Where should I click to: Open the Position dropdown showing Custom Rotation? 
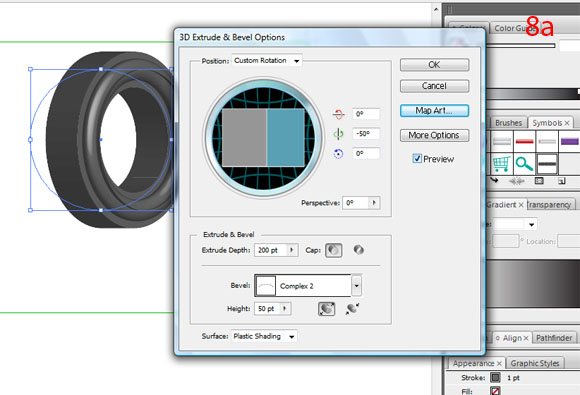pyautogui.click(x=267, y=61)
